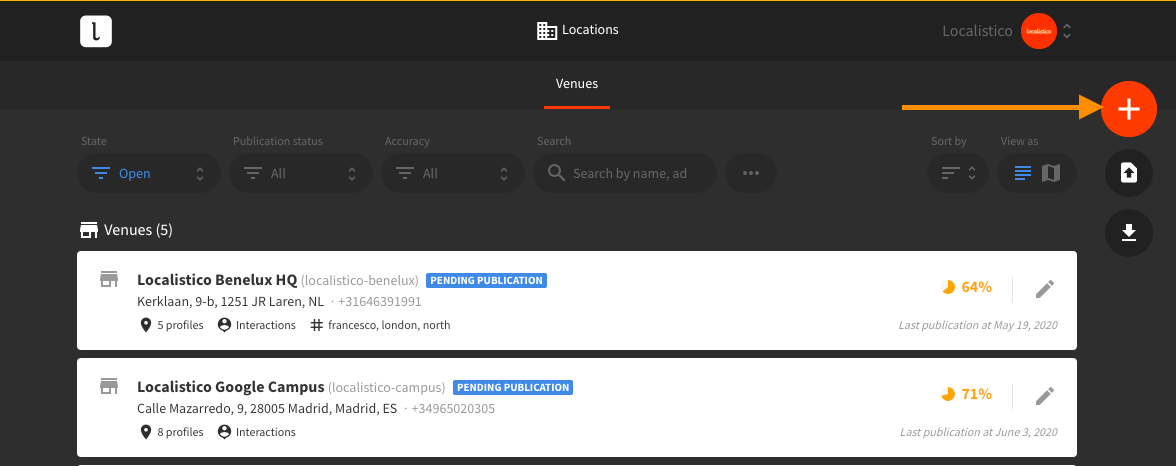Click the three-dots more filters button
The width and height of the screenshot is (1176, 466).
751,173
